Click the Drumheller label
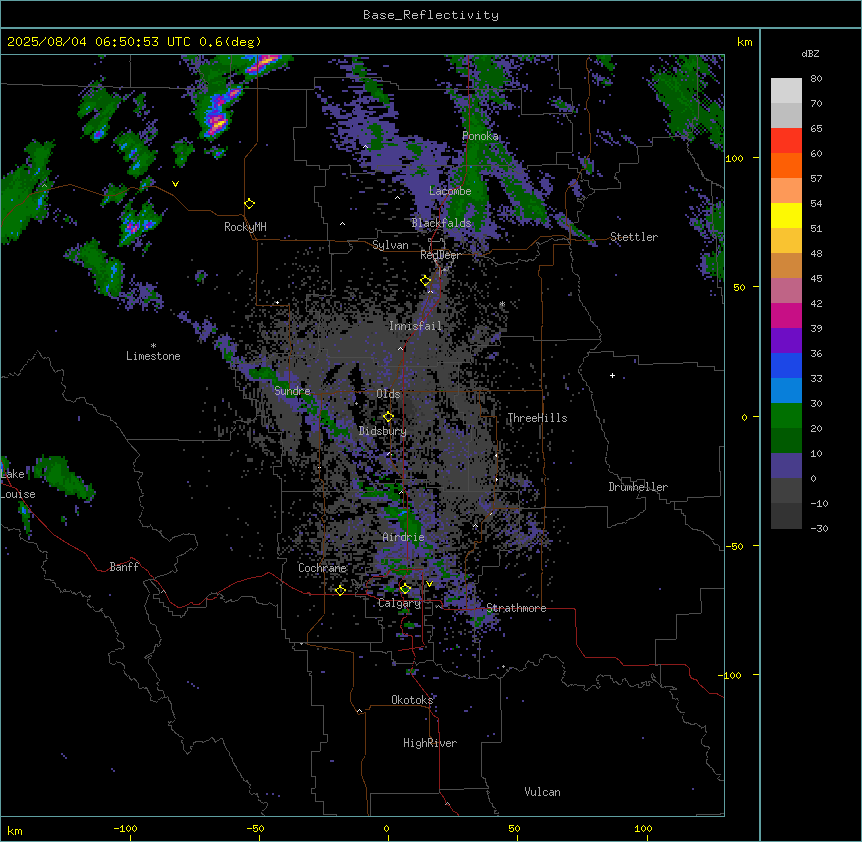862x842 pixels. (x=638, y=487)
